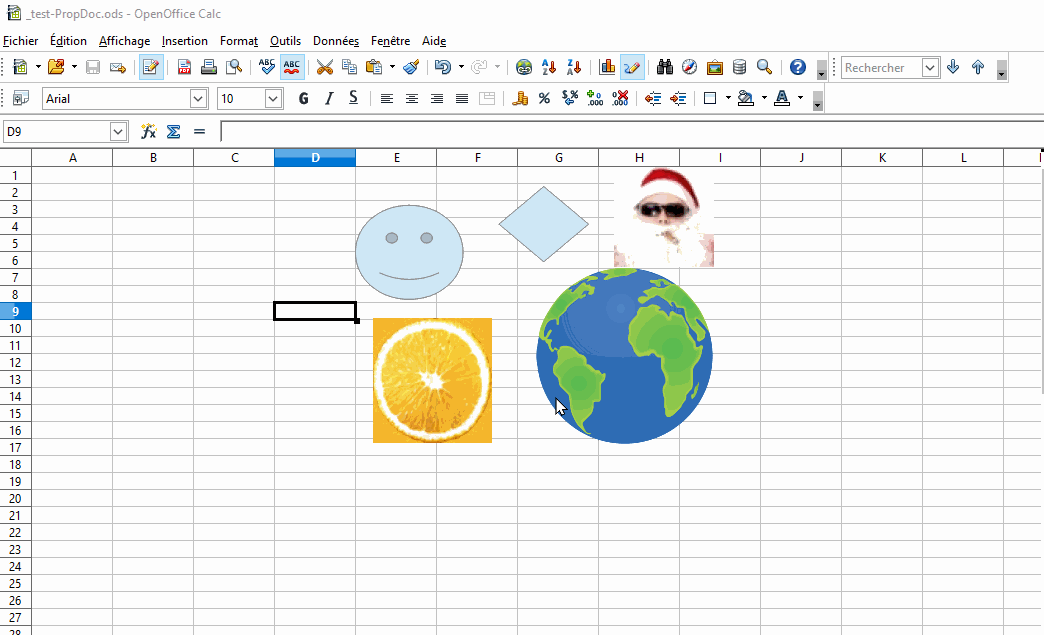Open the Background Color dropdown arrow
The width and height of the screenshot is (1044, 635).
coord(764,99)
